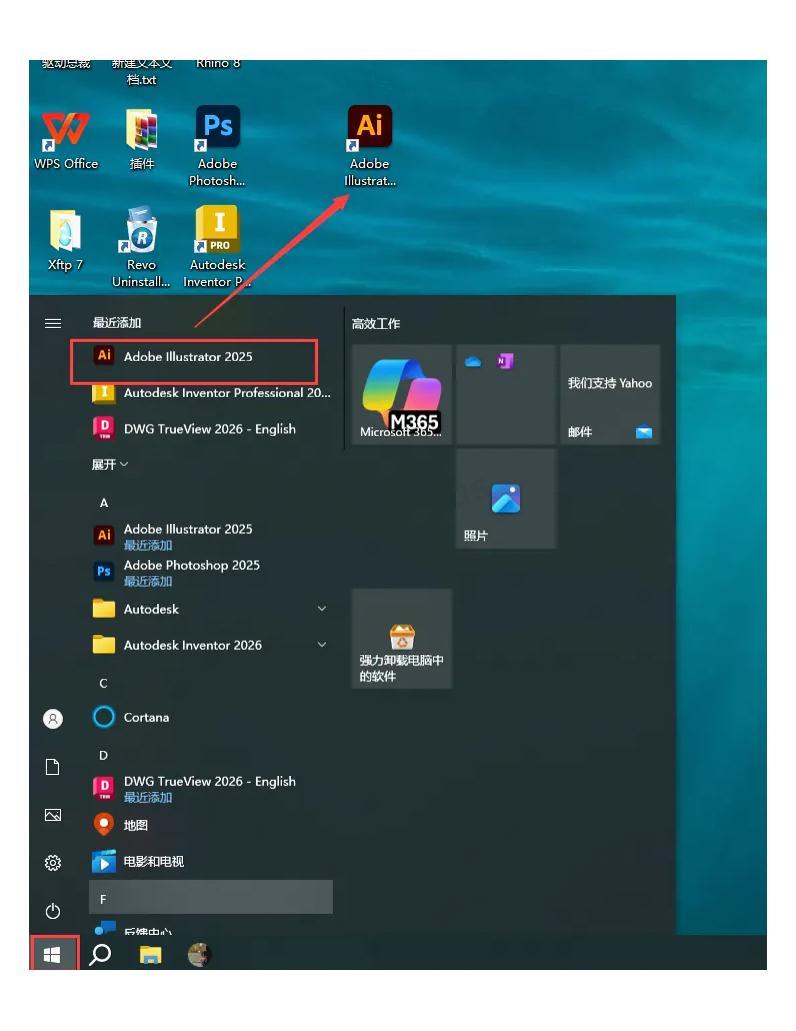Open Revo Uninstaller desktop shortcut

(141, 247)
